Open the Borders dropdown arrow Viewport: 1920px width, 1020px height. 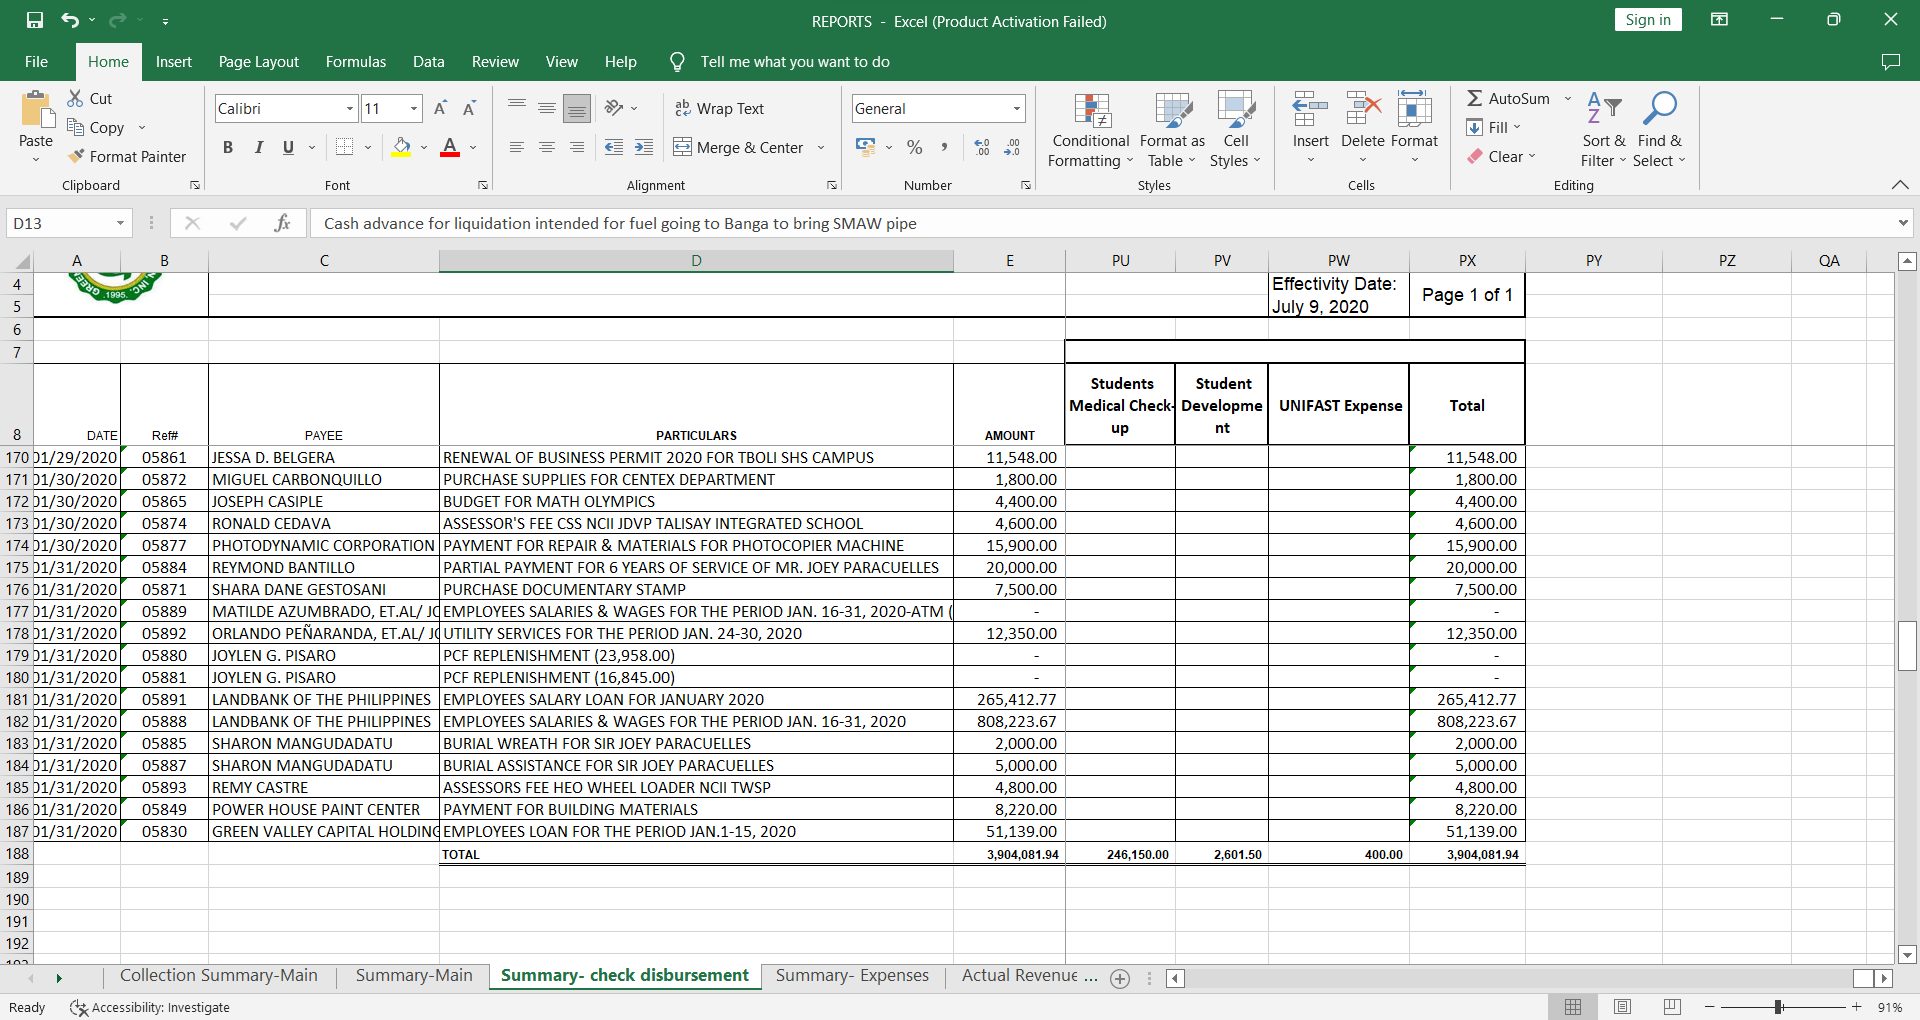point(368,147)
